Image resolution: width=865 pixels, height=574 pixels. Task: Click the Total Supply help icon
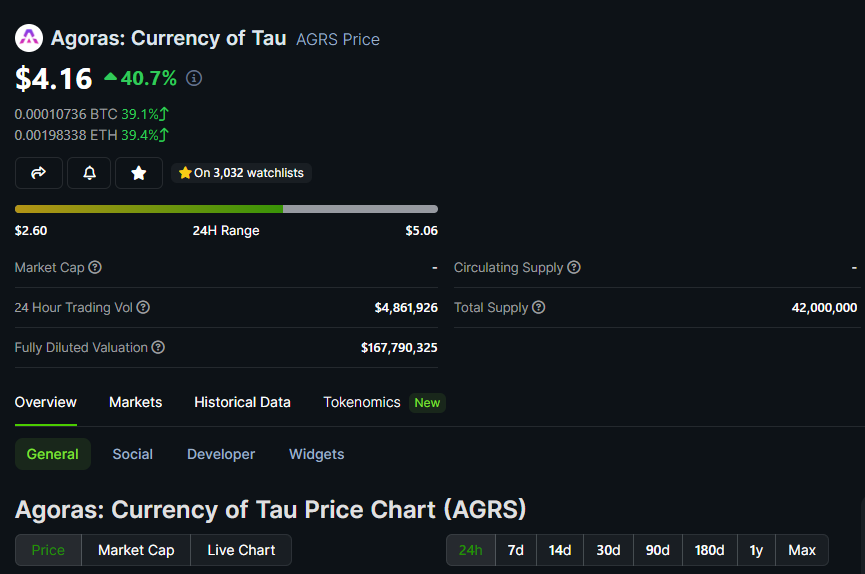tap(538, 307)
